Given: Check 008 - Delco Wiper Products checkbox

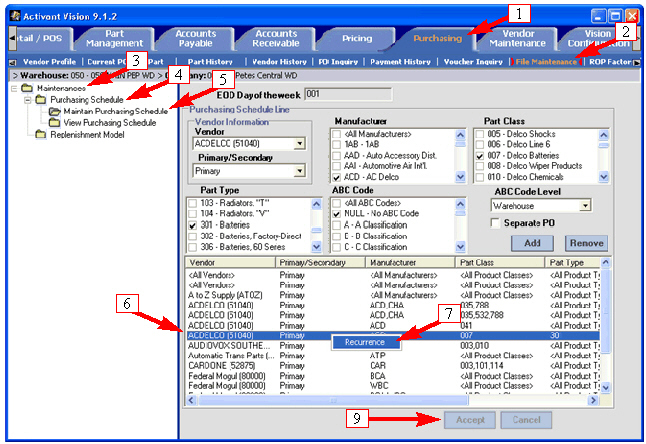Looking at the screenshot, I should 480,166.
